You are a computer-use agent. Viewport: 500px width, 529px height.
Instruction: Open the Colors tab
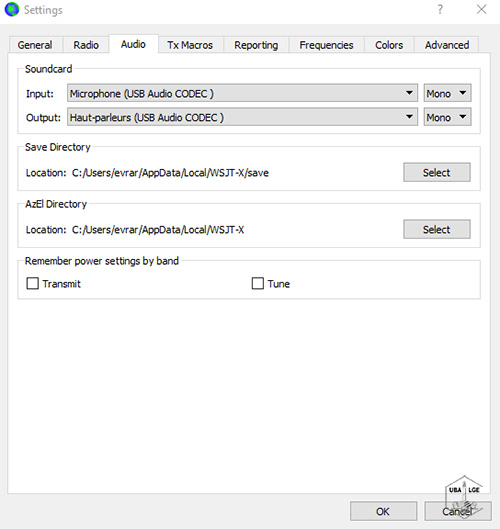tap(389, 45)
